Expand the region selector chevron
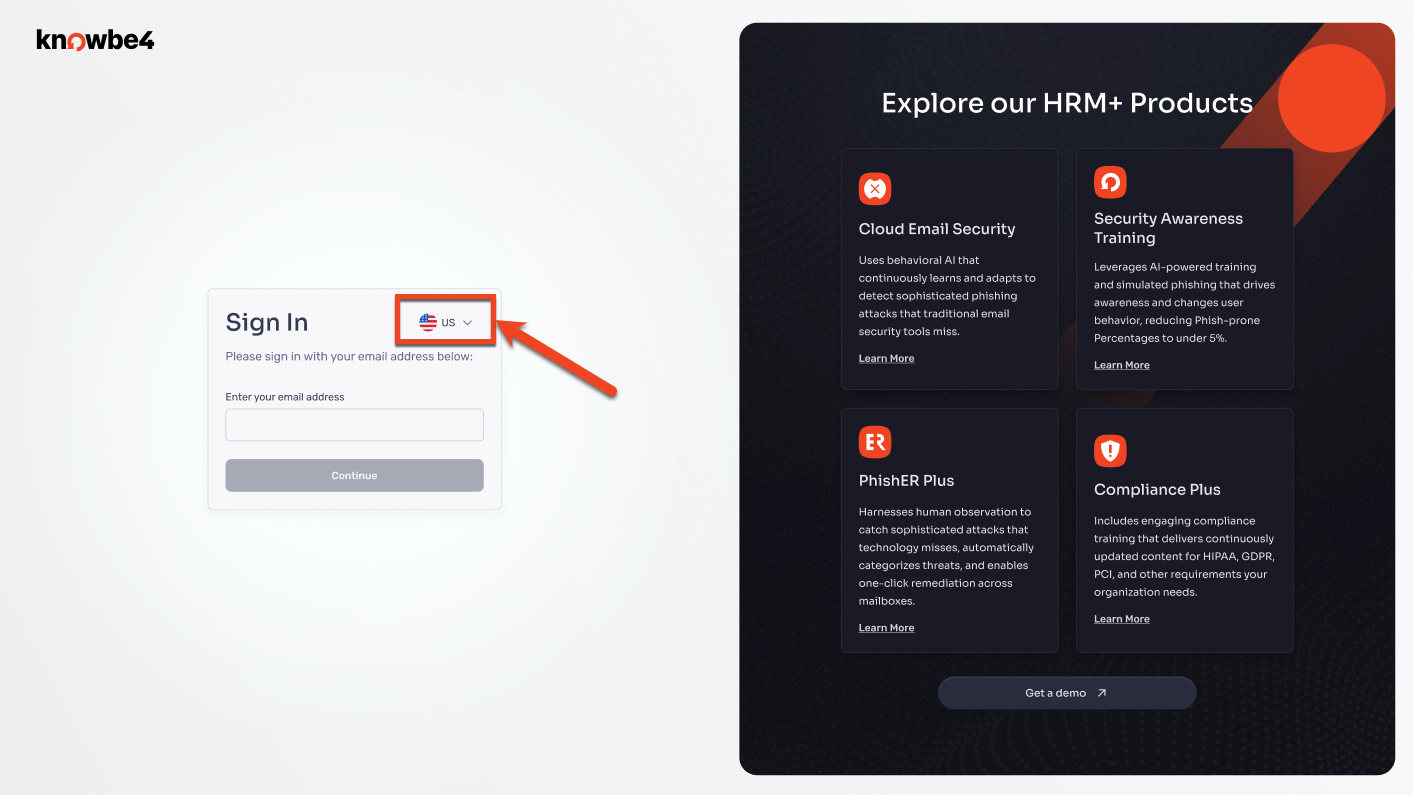This screenshot has height=795, width=1413. point(465,322)
